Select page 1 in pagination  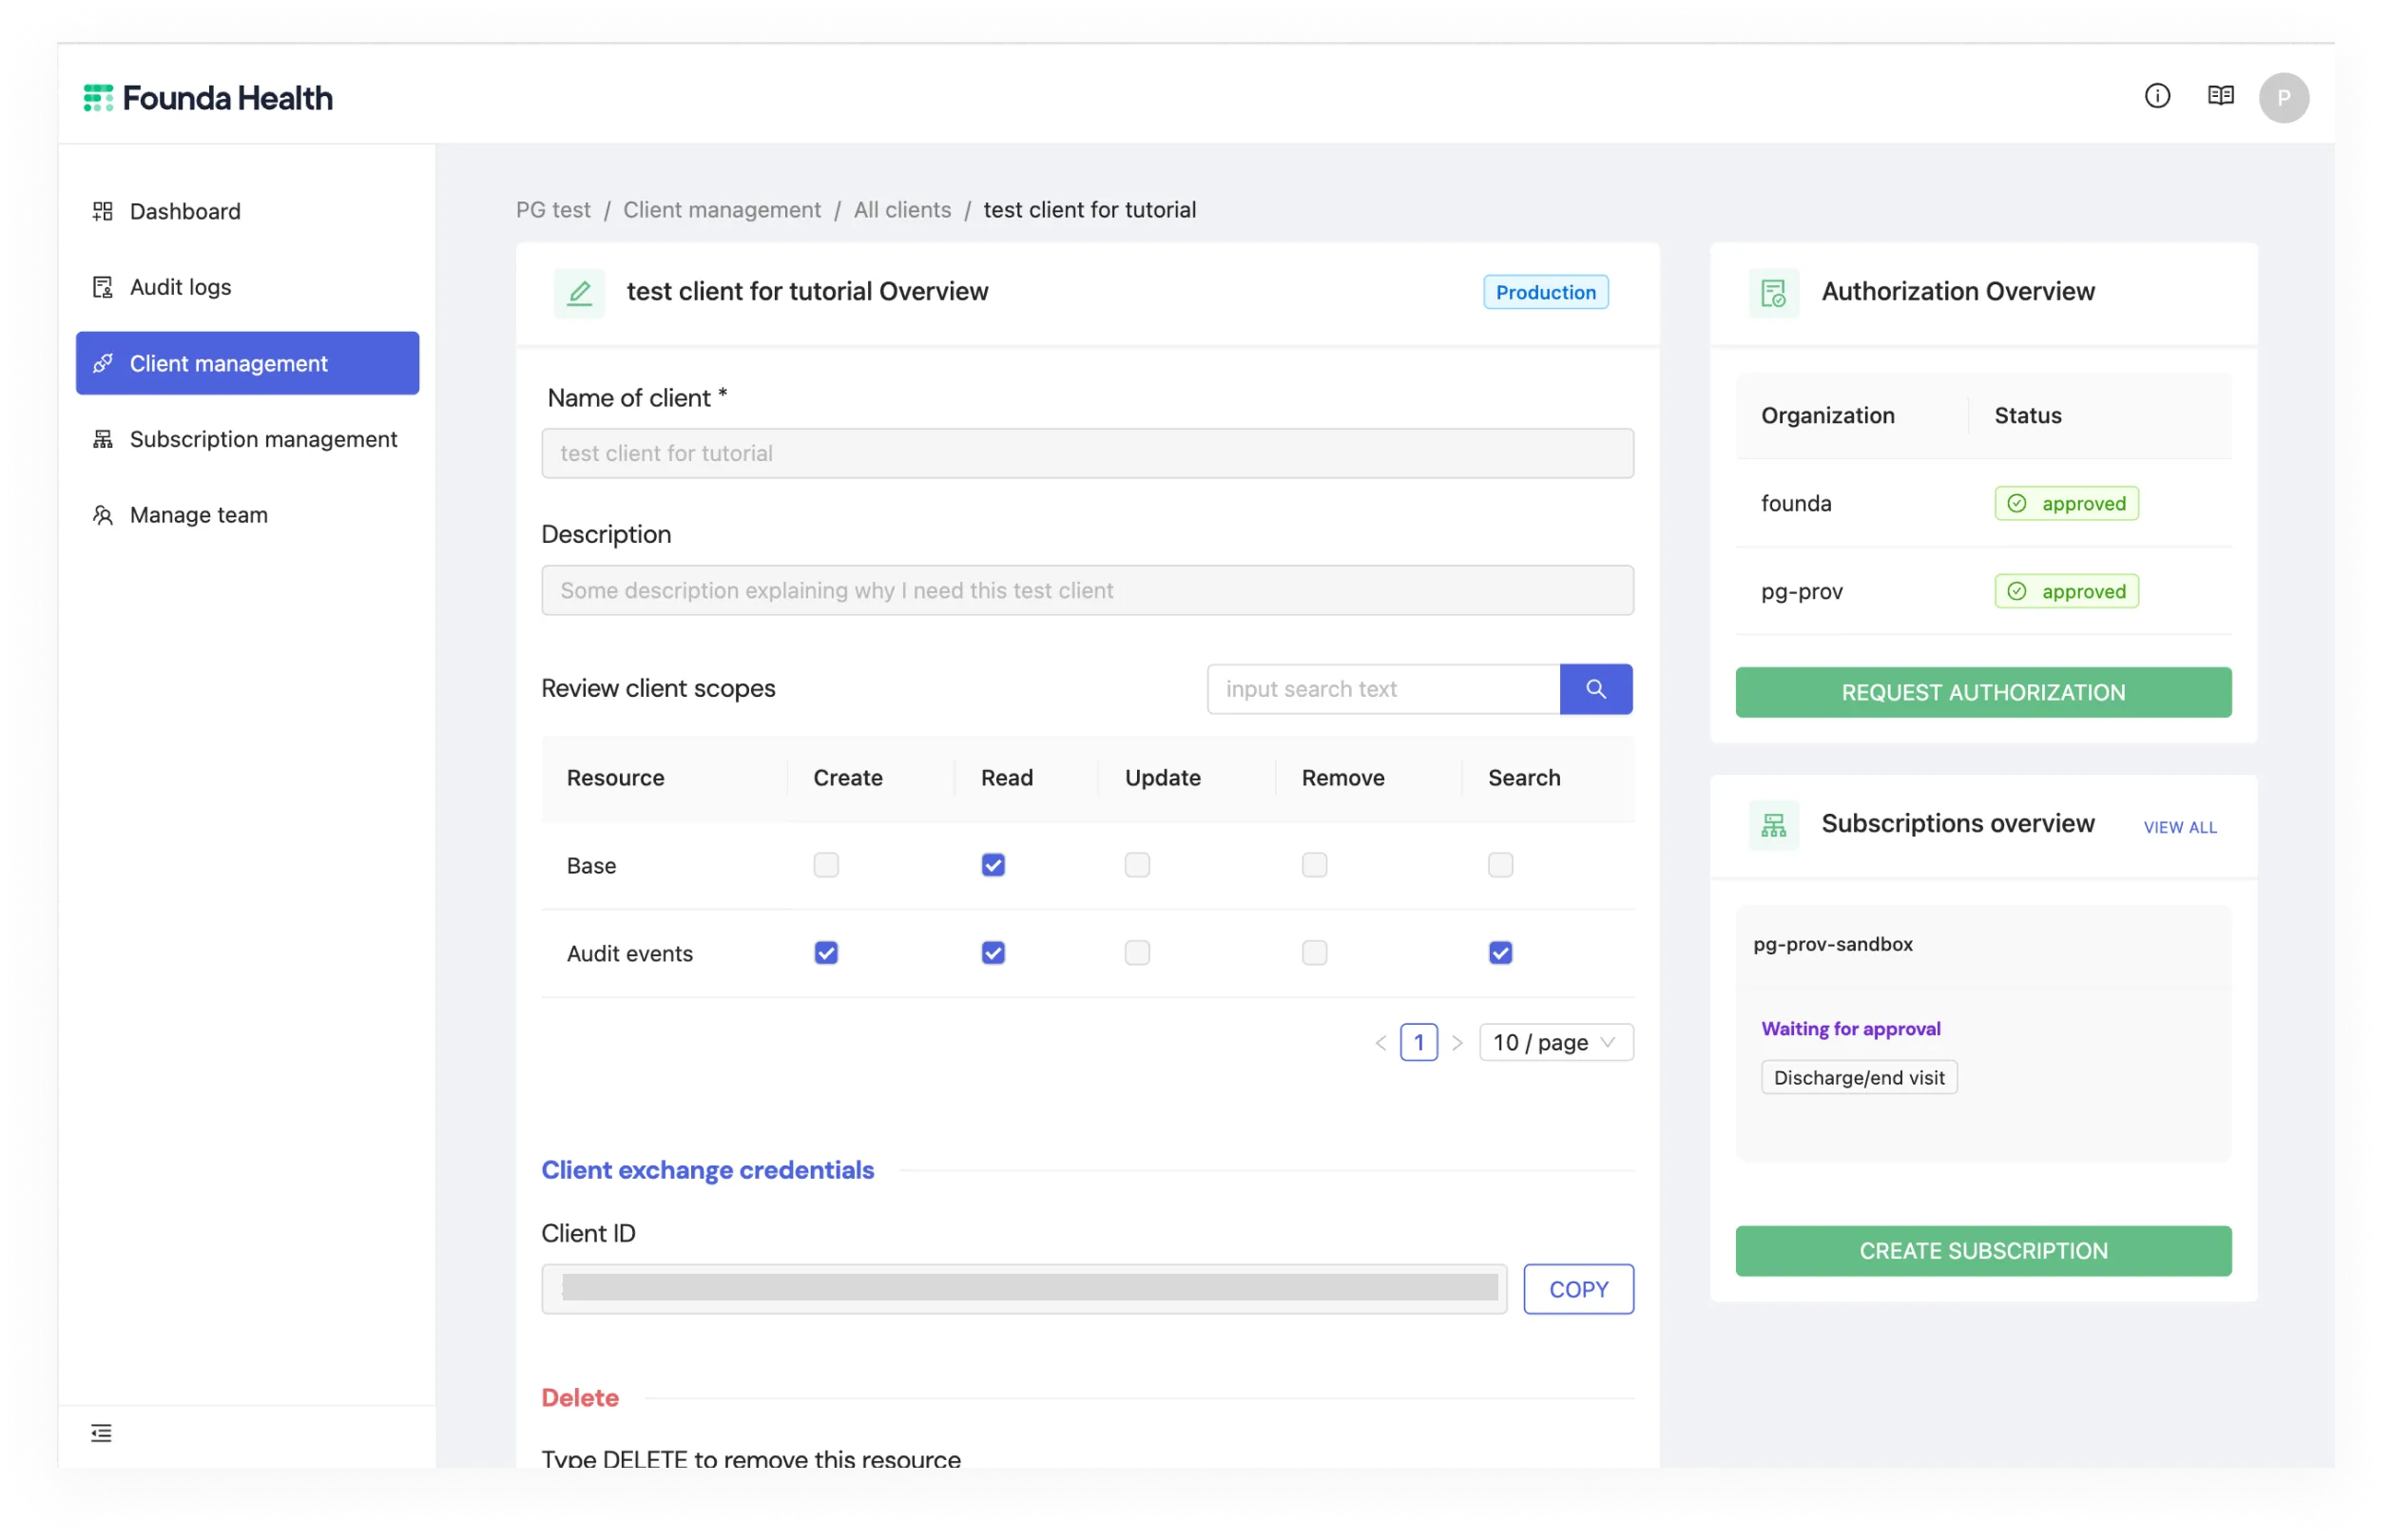click(x=1419, y=1043)
